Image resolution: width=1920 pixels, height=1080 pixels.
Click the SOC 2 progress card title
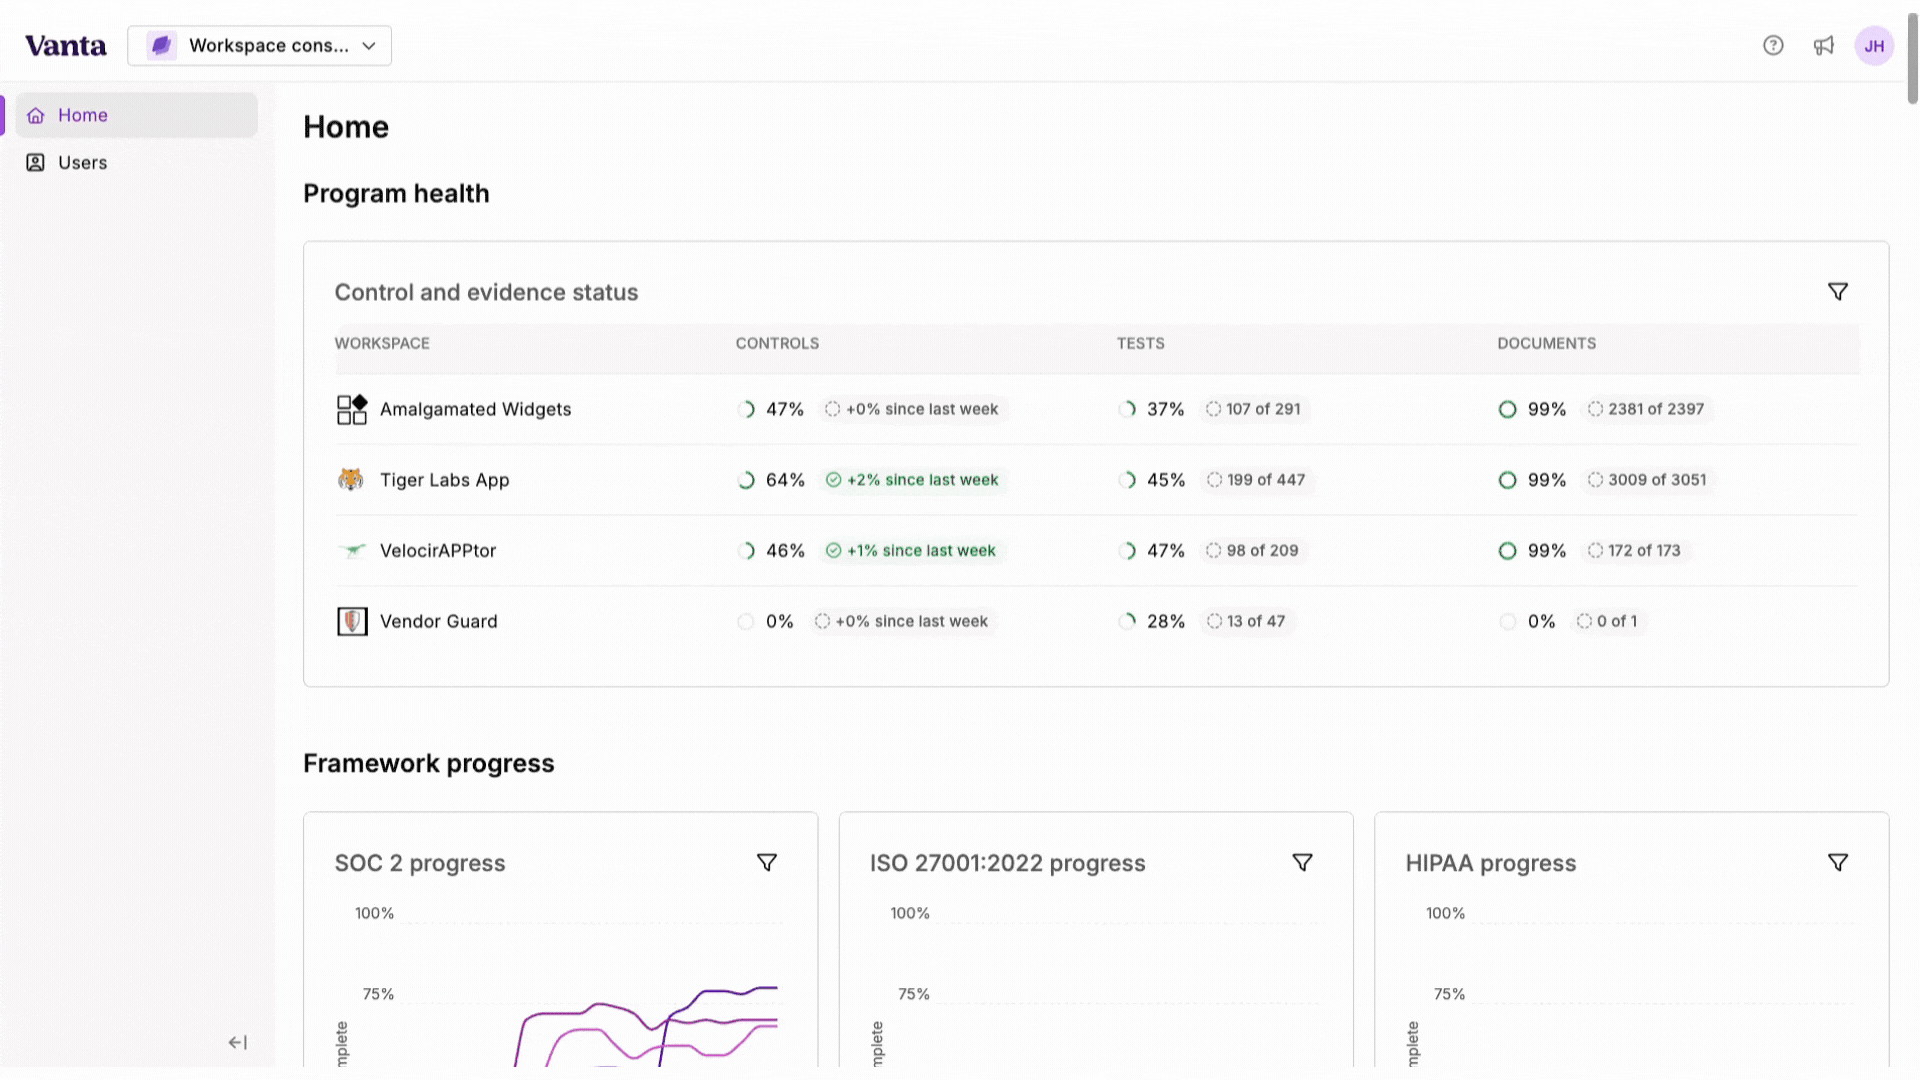coord(420,863)
